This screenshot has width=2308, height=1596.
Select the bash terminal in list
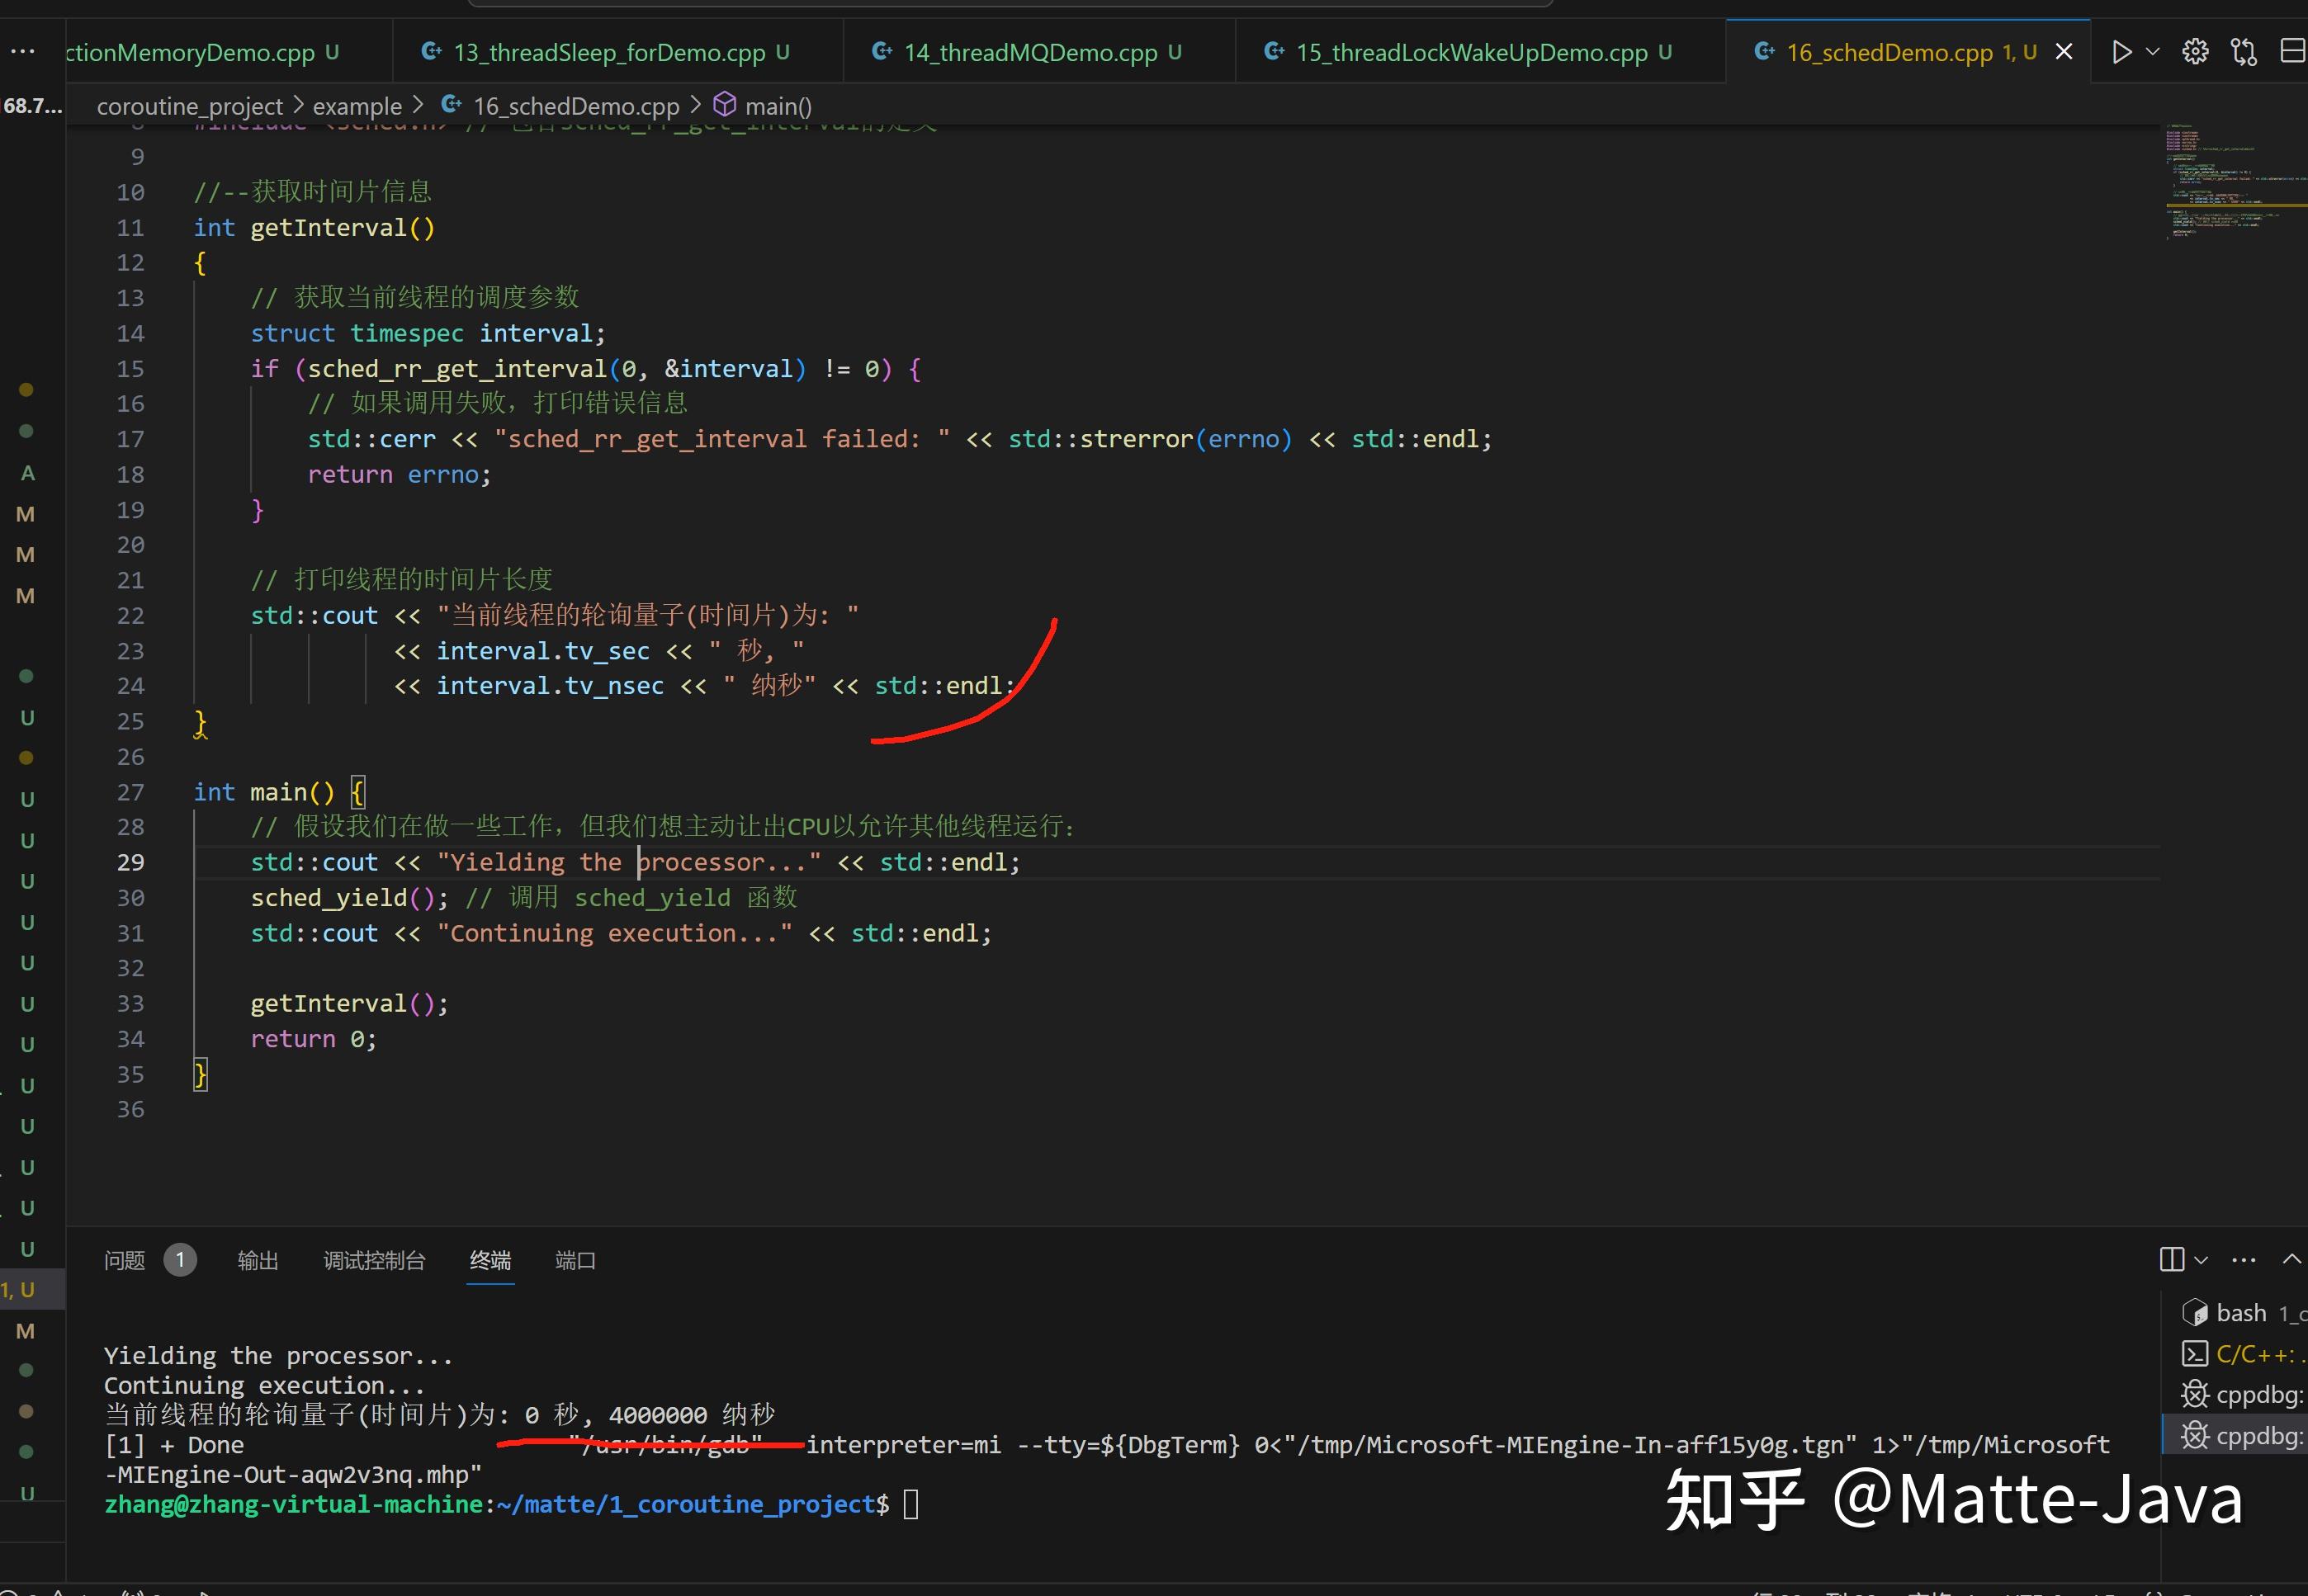point(2241,1313)
